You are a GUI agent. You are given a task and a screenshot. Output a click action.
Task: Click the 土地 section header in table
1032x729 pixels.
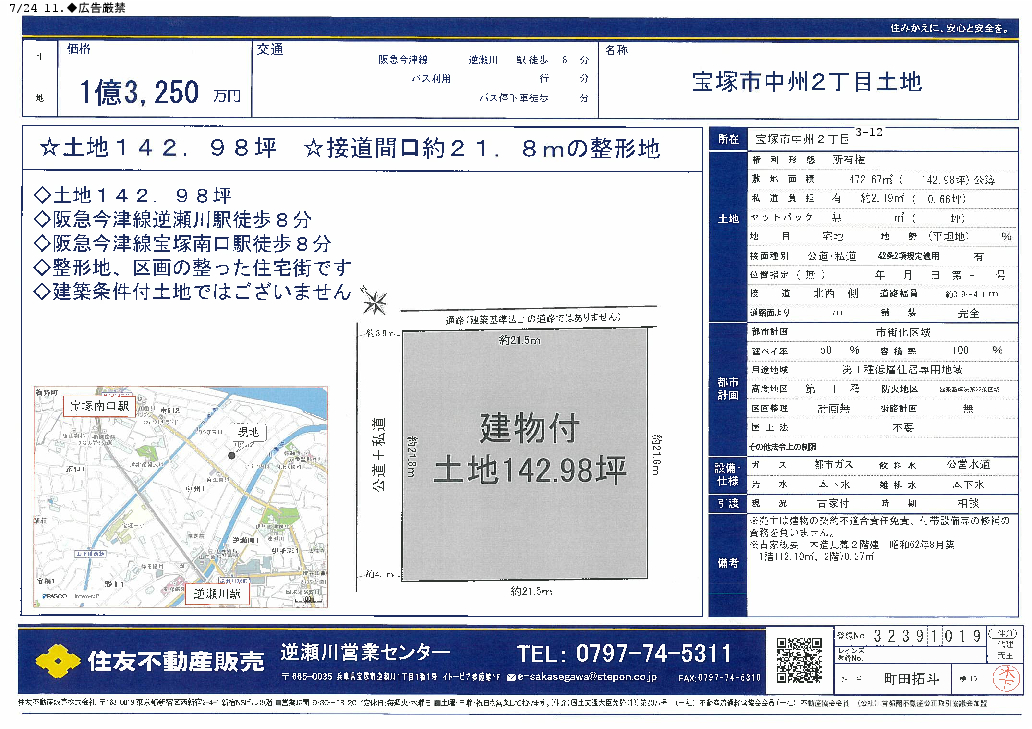click(x=727, y=219)
